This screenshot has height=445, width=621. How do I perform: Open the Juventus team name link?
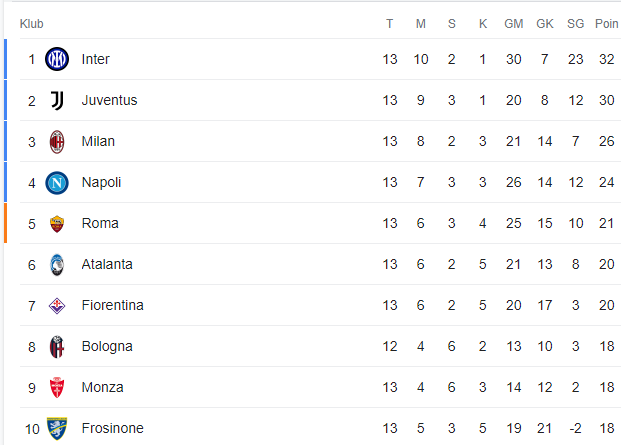click(x=109, y=101)
